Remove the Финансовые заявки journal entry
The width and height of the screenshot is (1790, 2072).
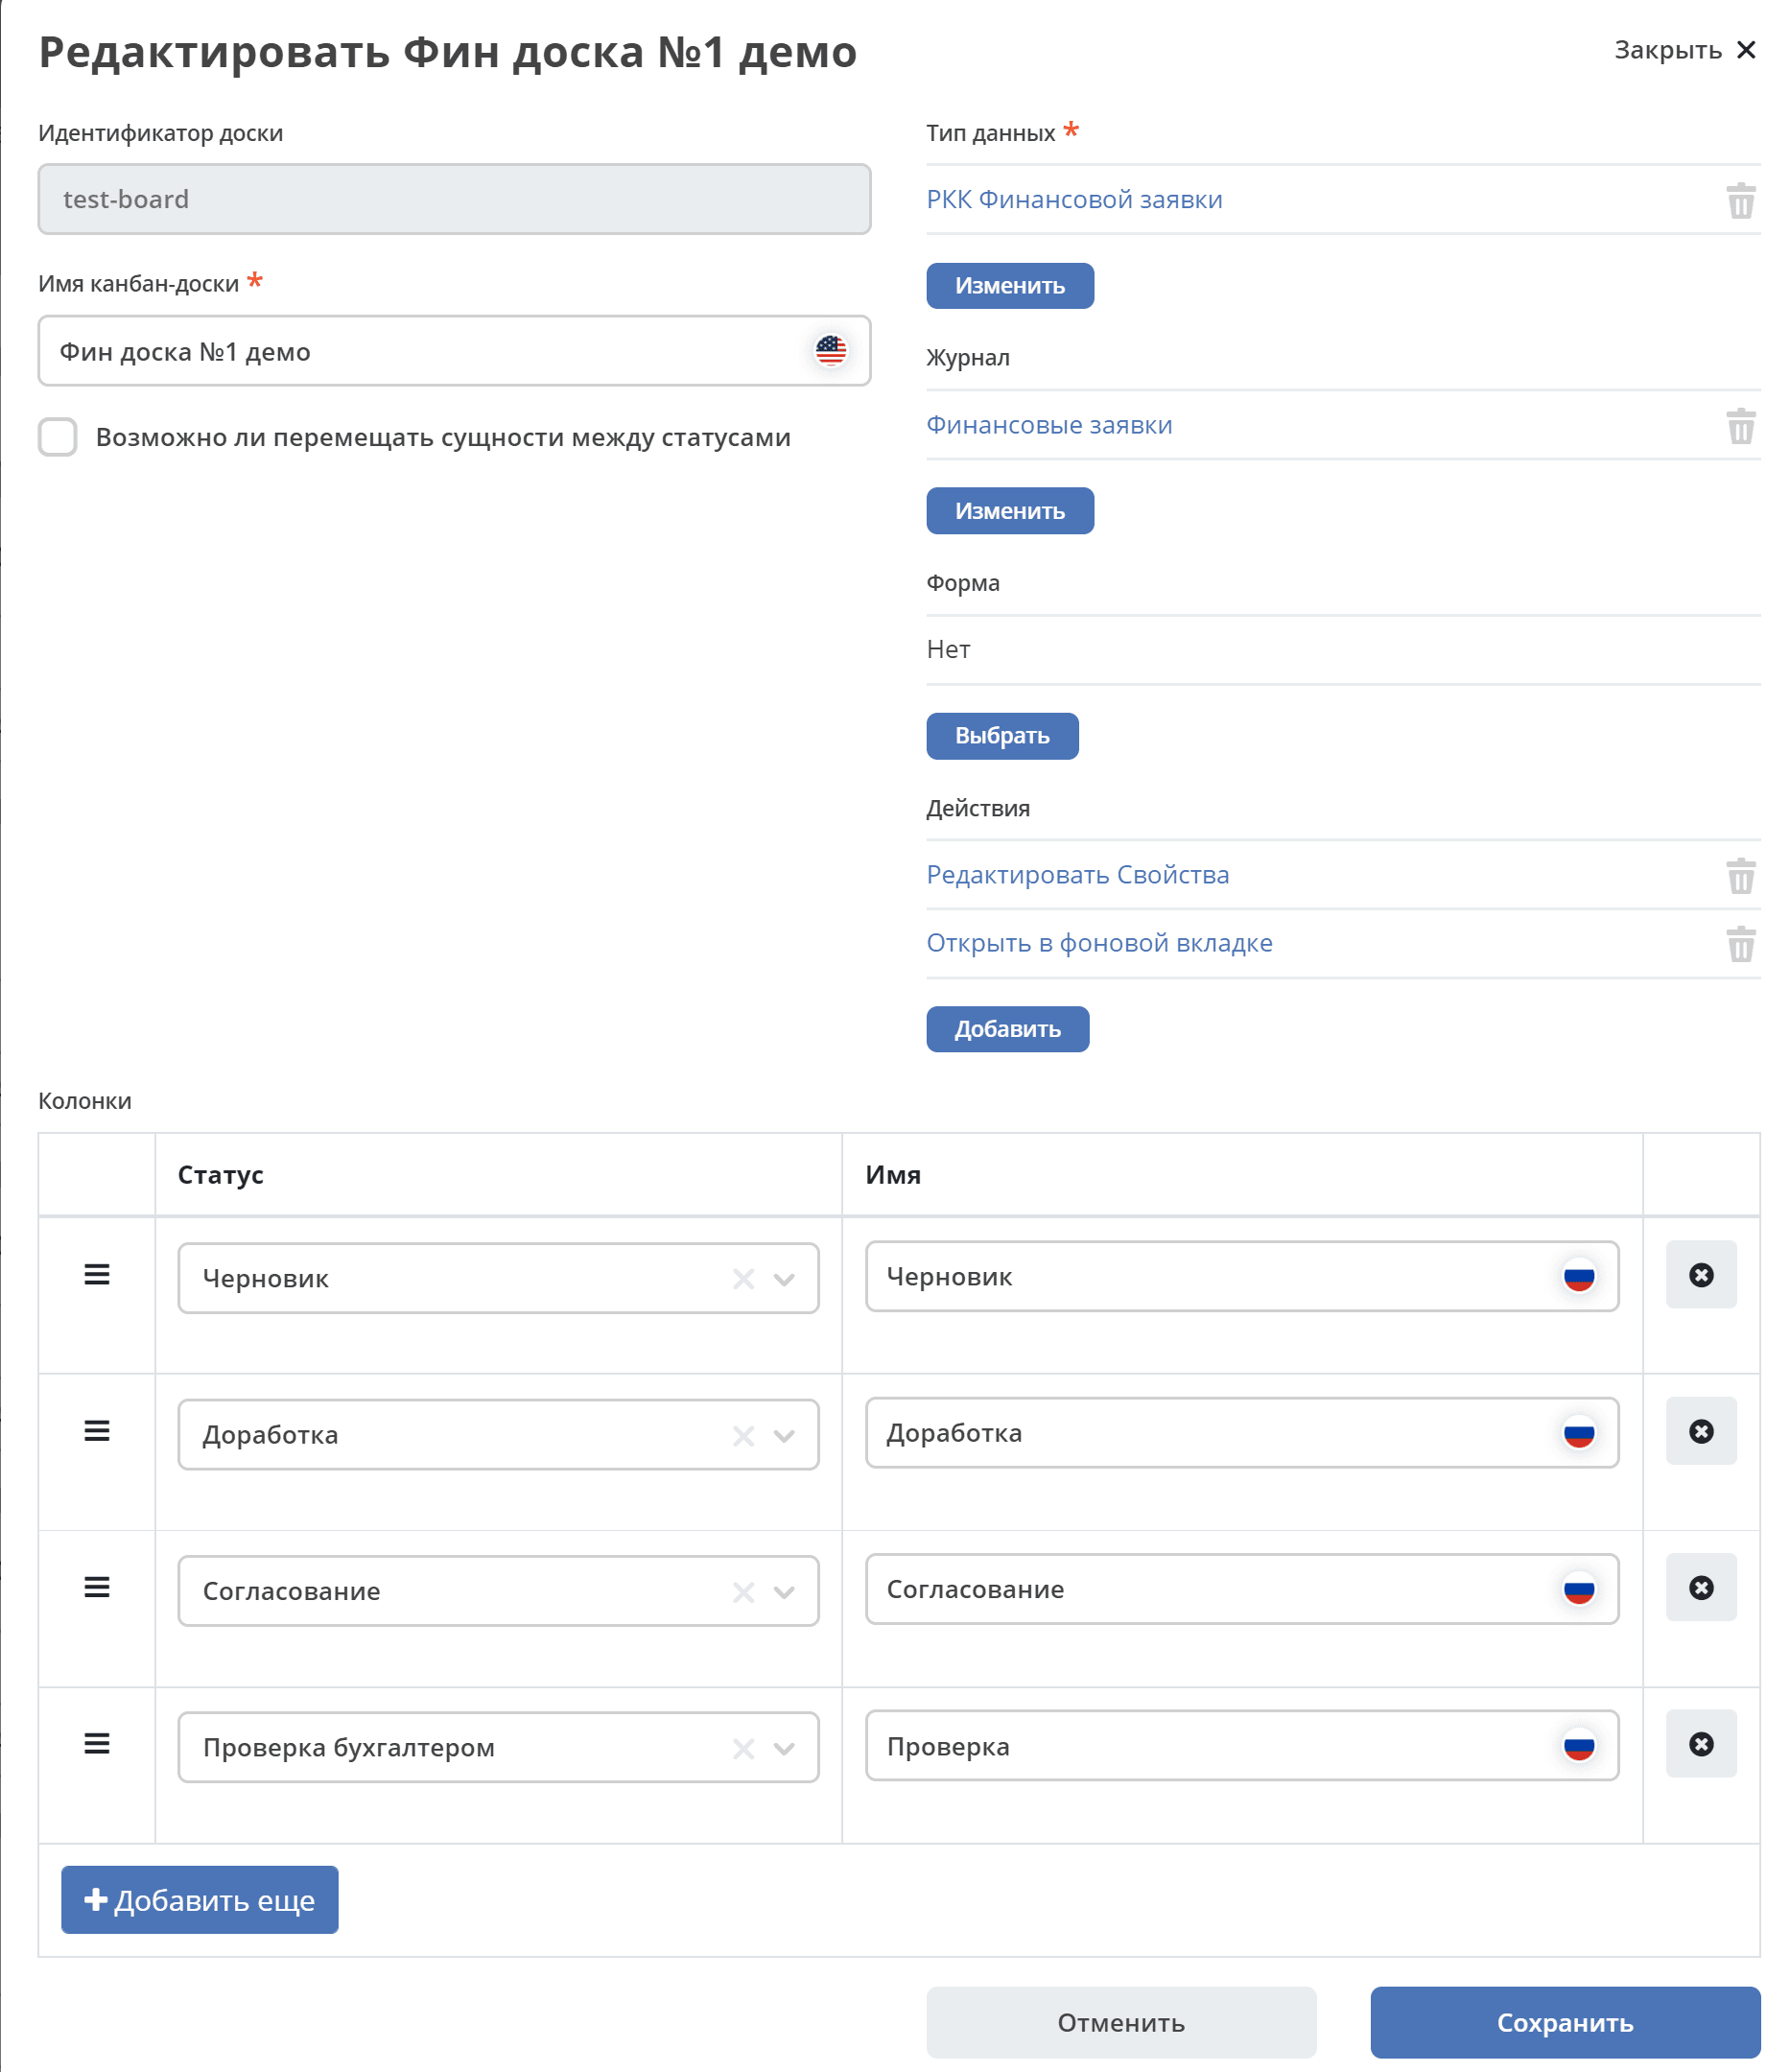tap(1740, 425)
